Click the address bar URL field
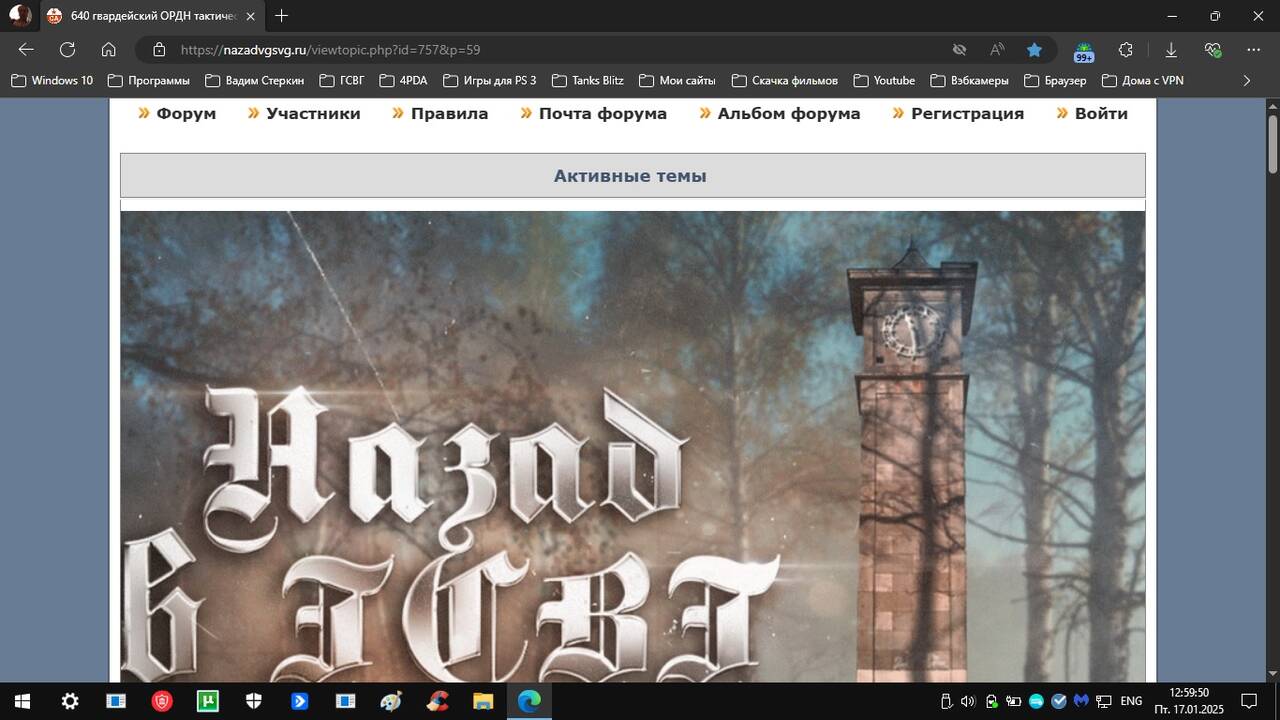The height and width of the screenshot is (720, 1280). [560, 50]
